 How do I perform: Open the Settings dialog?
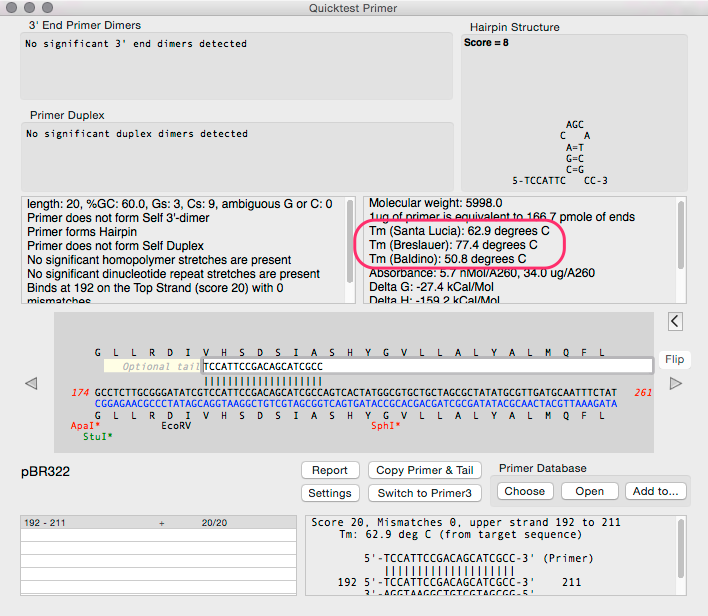tap(329, 493)
